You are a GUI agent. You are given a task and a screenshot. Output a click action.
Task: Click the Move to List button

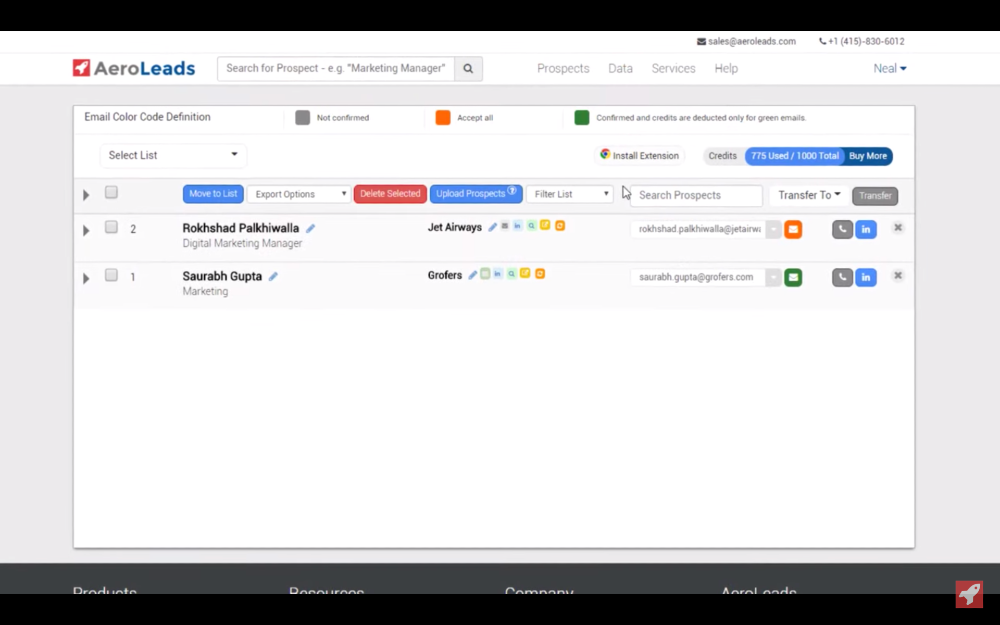coord(213,194)
